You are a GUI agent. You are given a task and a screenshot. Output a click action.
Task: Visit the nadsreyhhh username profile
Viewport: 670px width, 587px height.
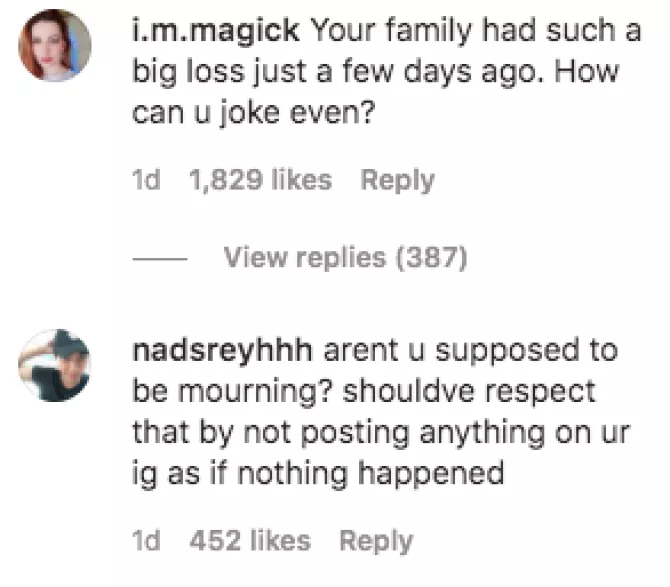tap(223, 352)
